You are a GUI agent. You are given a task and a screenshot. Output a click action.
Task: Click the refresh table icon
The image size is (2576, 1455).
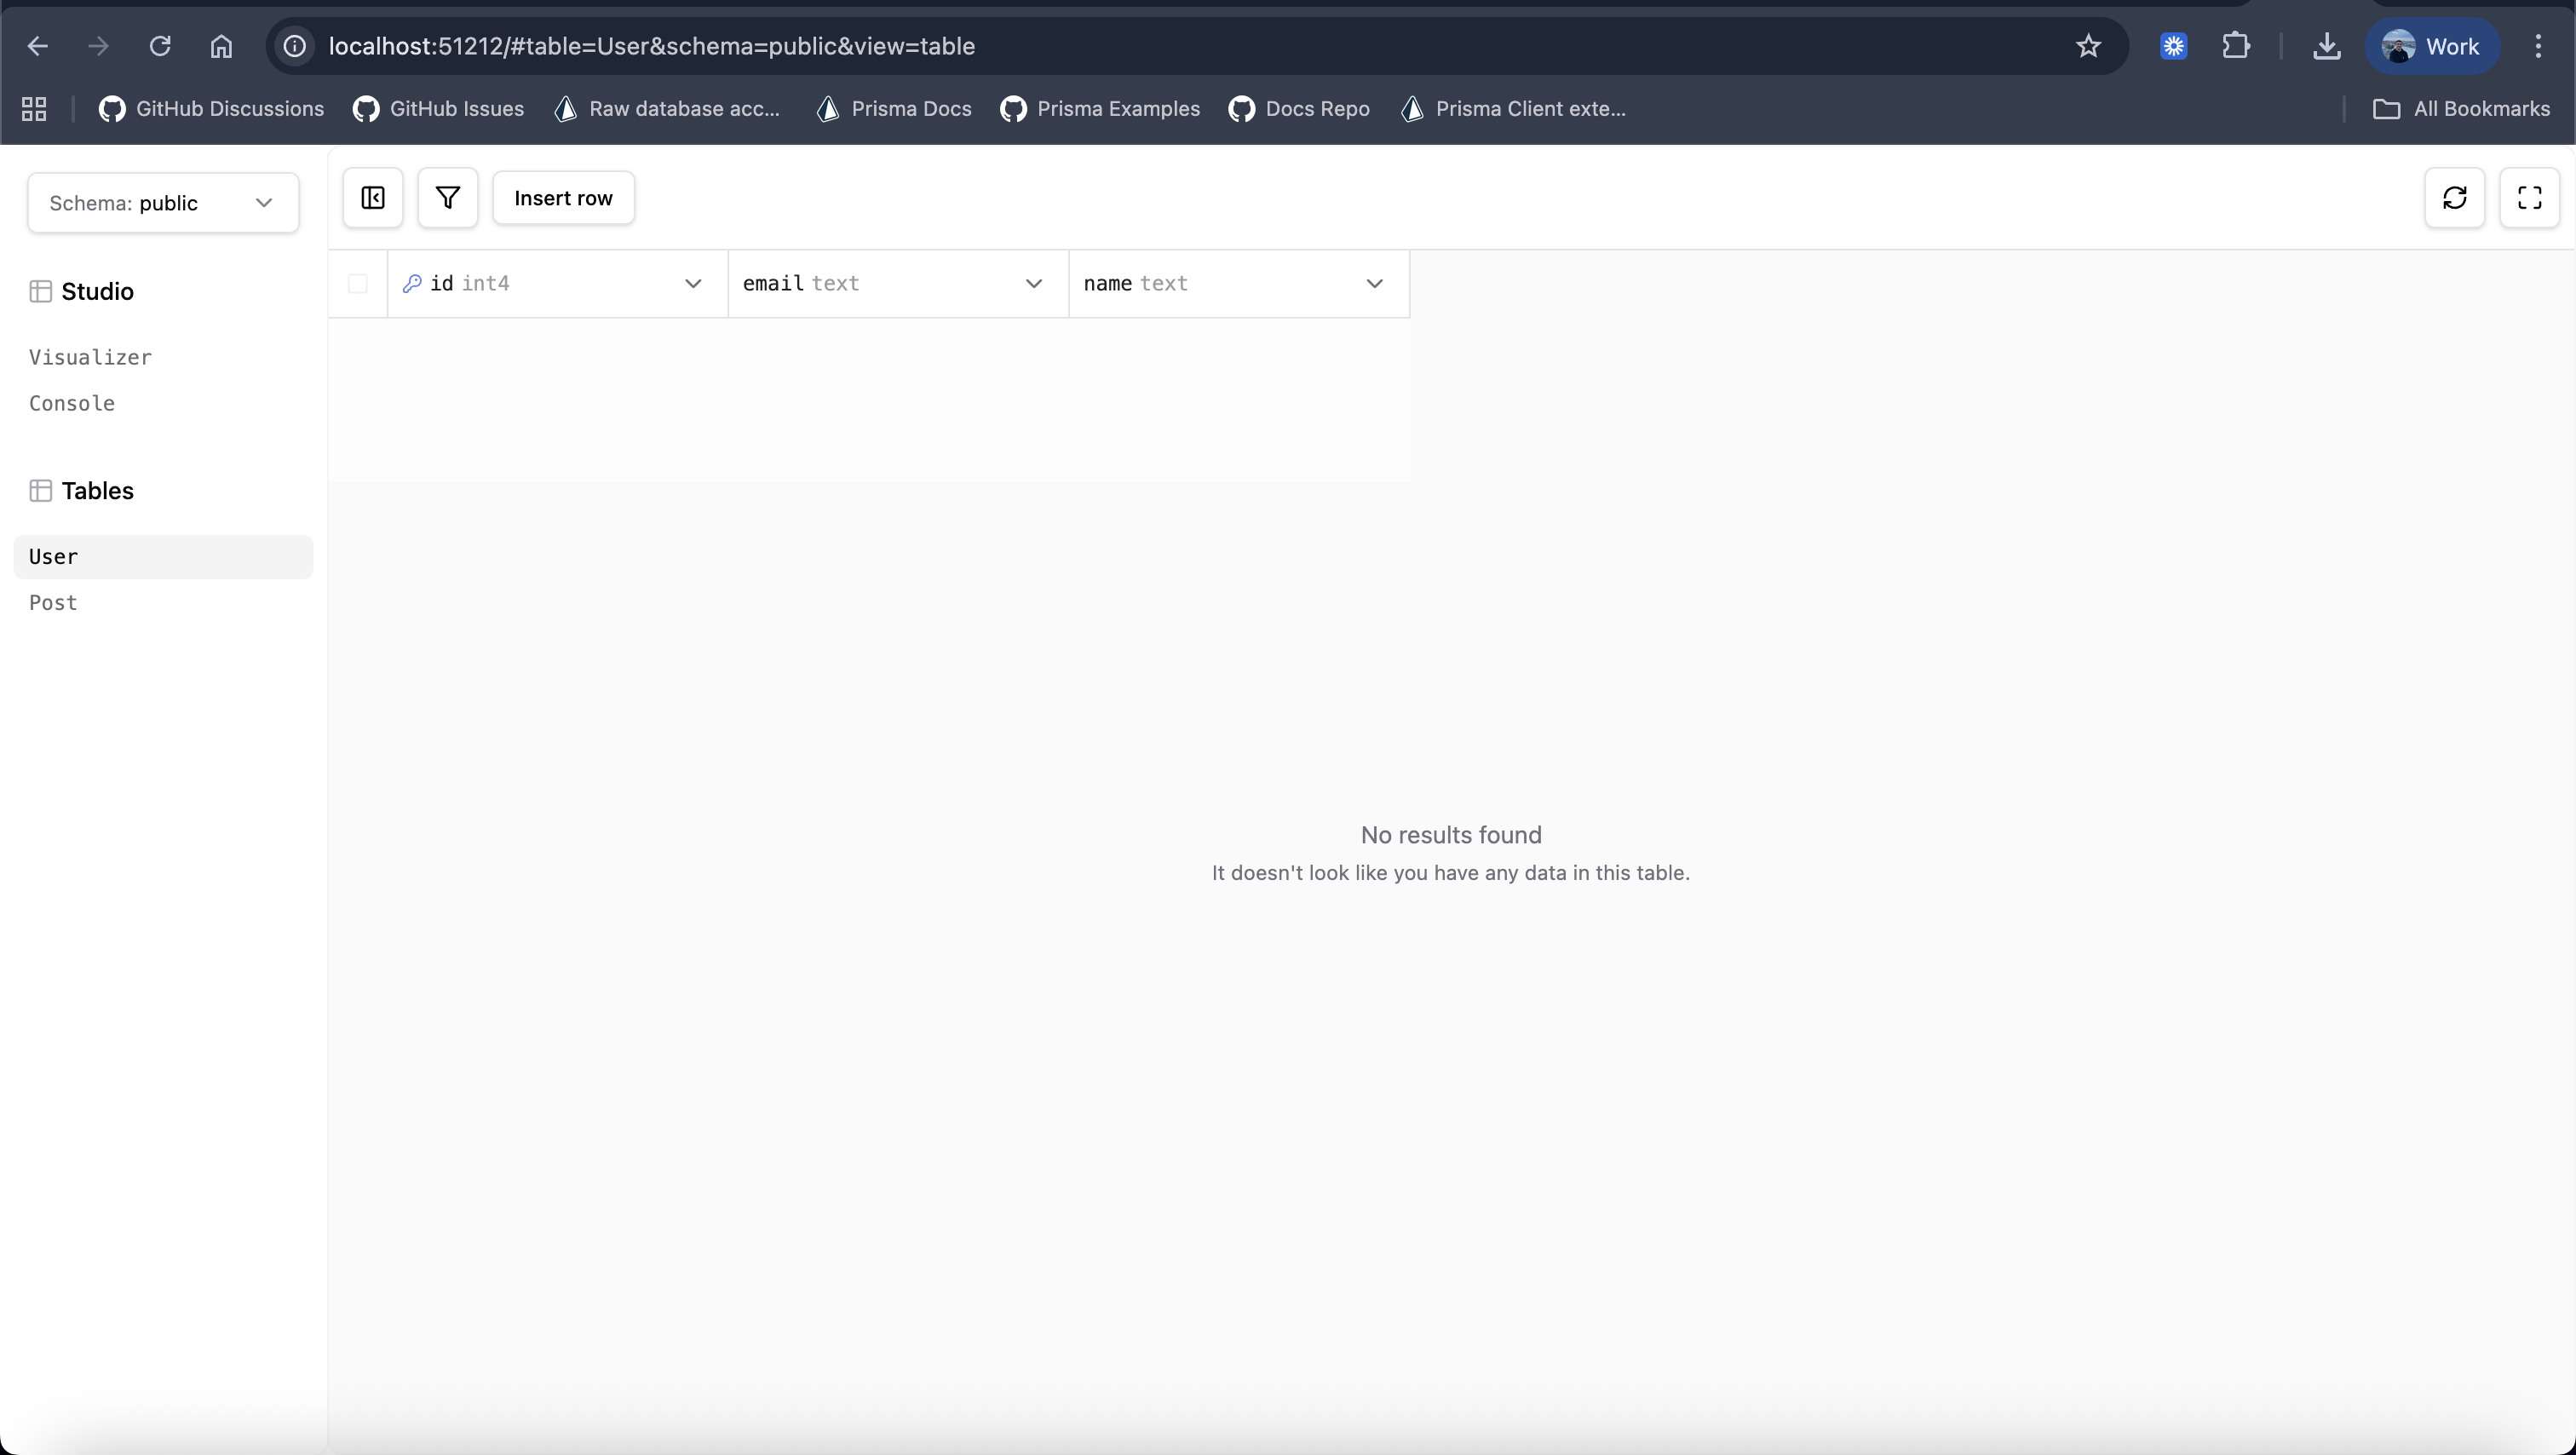coord(2454,198)
